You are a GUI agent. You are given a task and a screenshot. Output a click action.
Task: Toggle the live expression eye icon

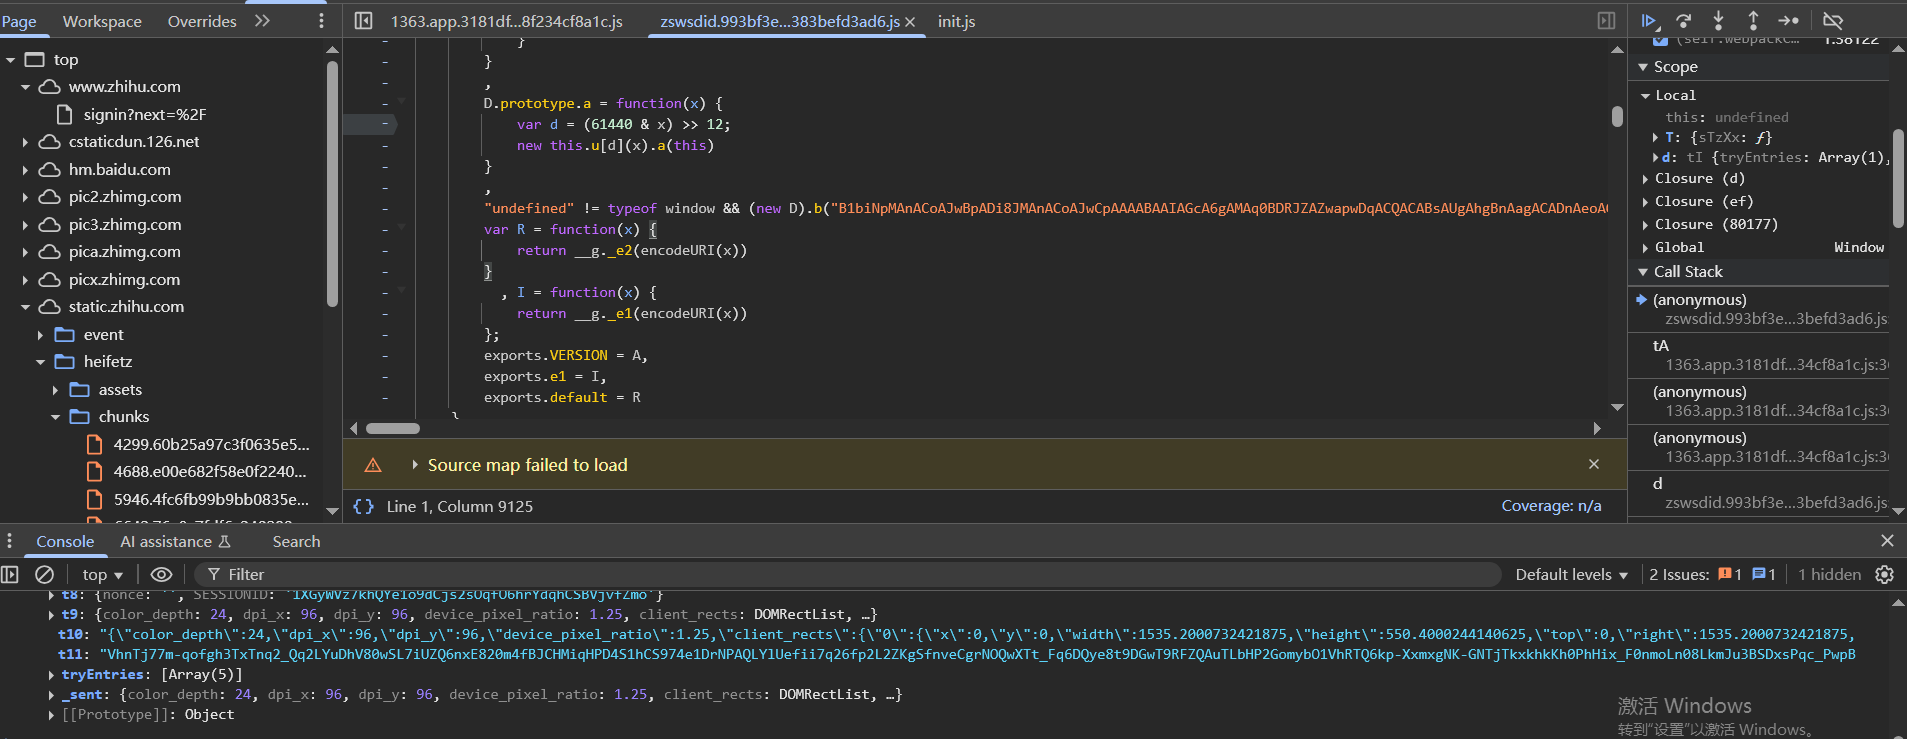[161, 574]
